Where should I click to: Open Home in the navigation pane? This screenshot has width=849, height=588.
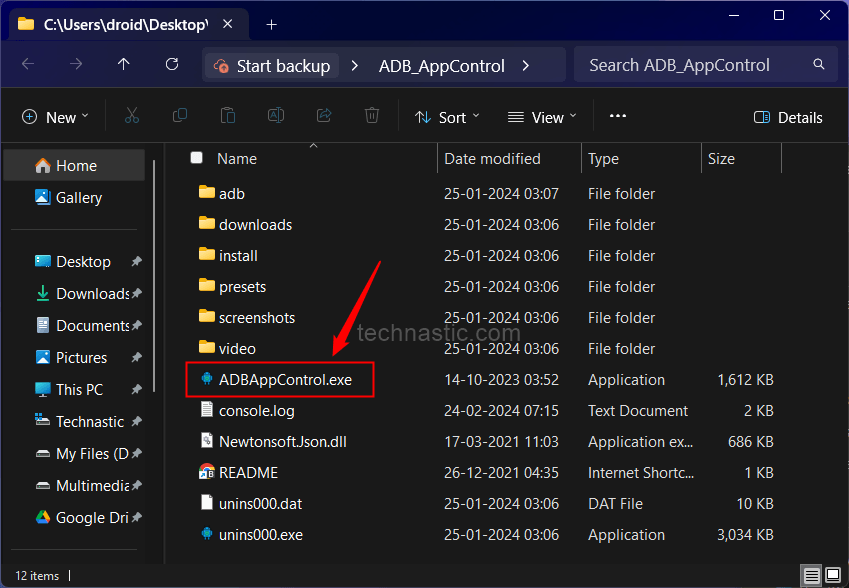[x=74, y=165]
